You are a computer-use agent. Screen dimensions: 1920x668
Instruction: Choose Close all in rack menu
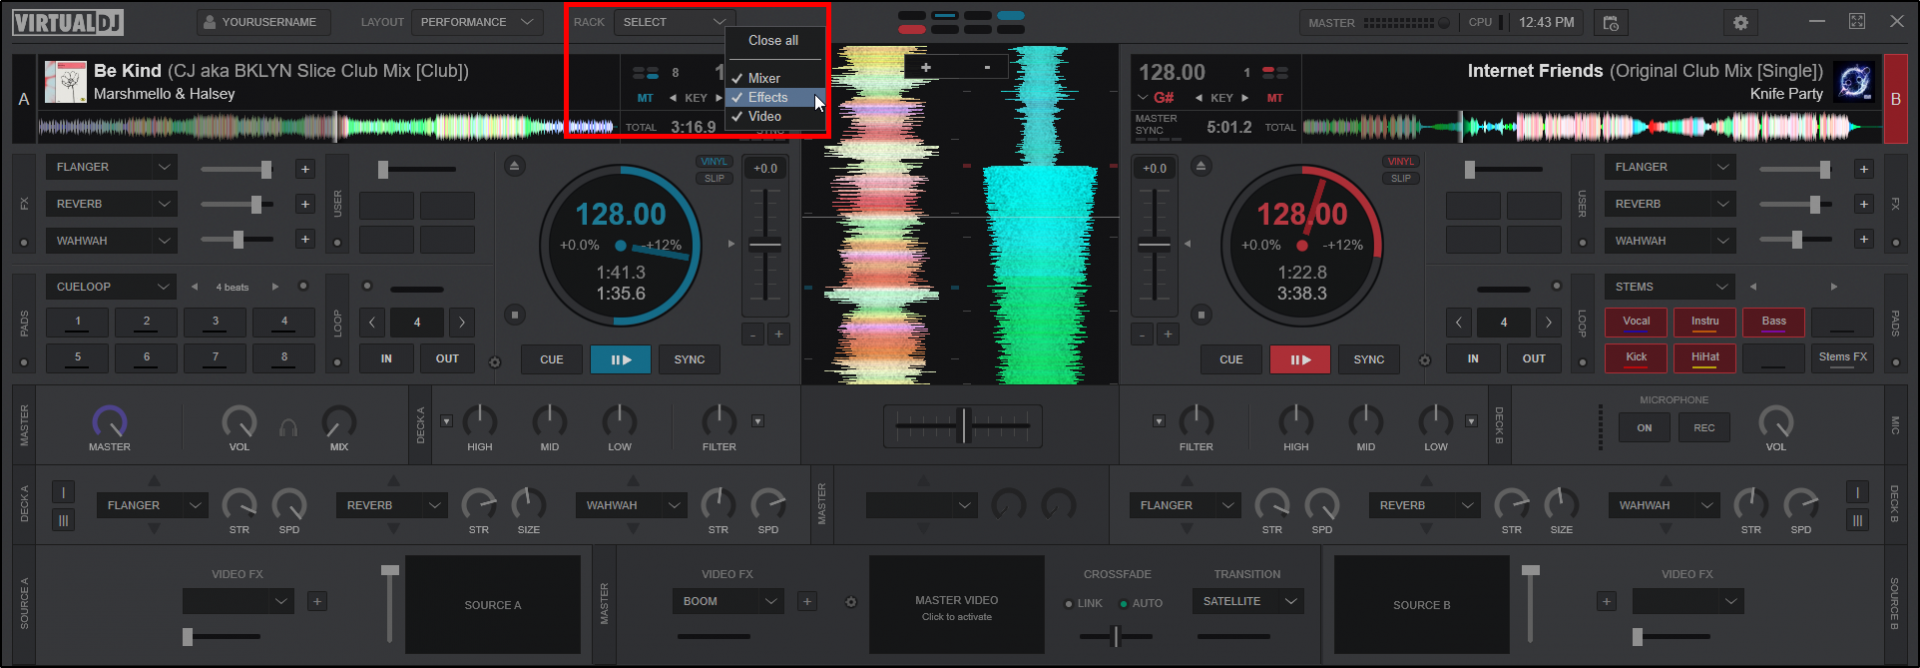click(x=773, y=41)
